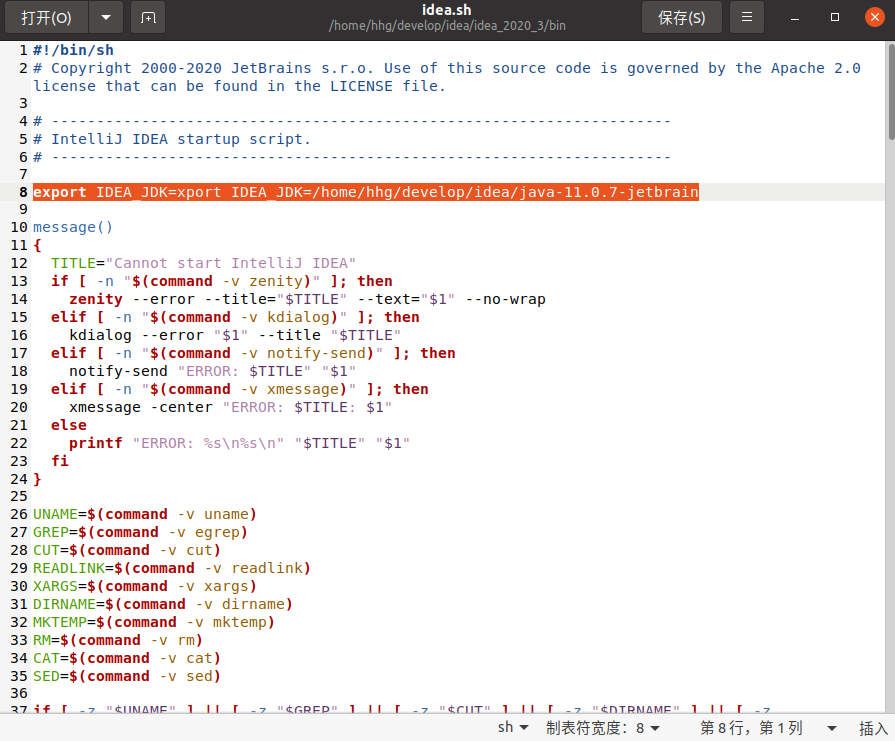Click the Save (保存) button
Image resolution: width=895 pixels, height=741 pixels.
[x=682, y=18]
